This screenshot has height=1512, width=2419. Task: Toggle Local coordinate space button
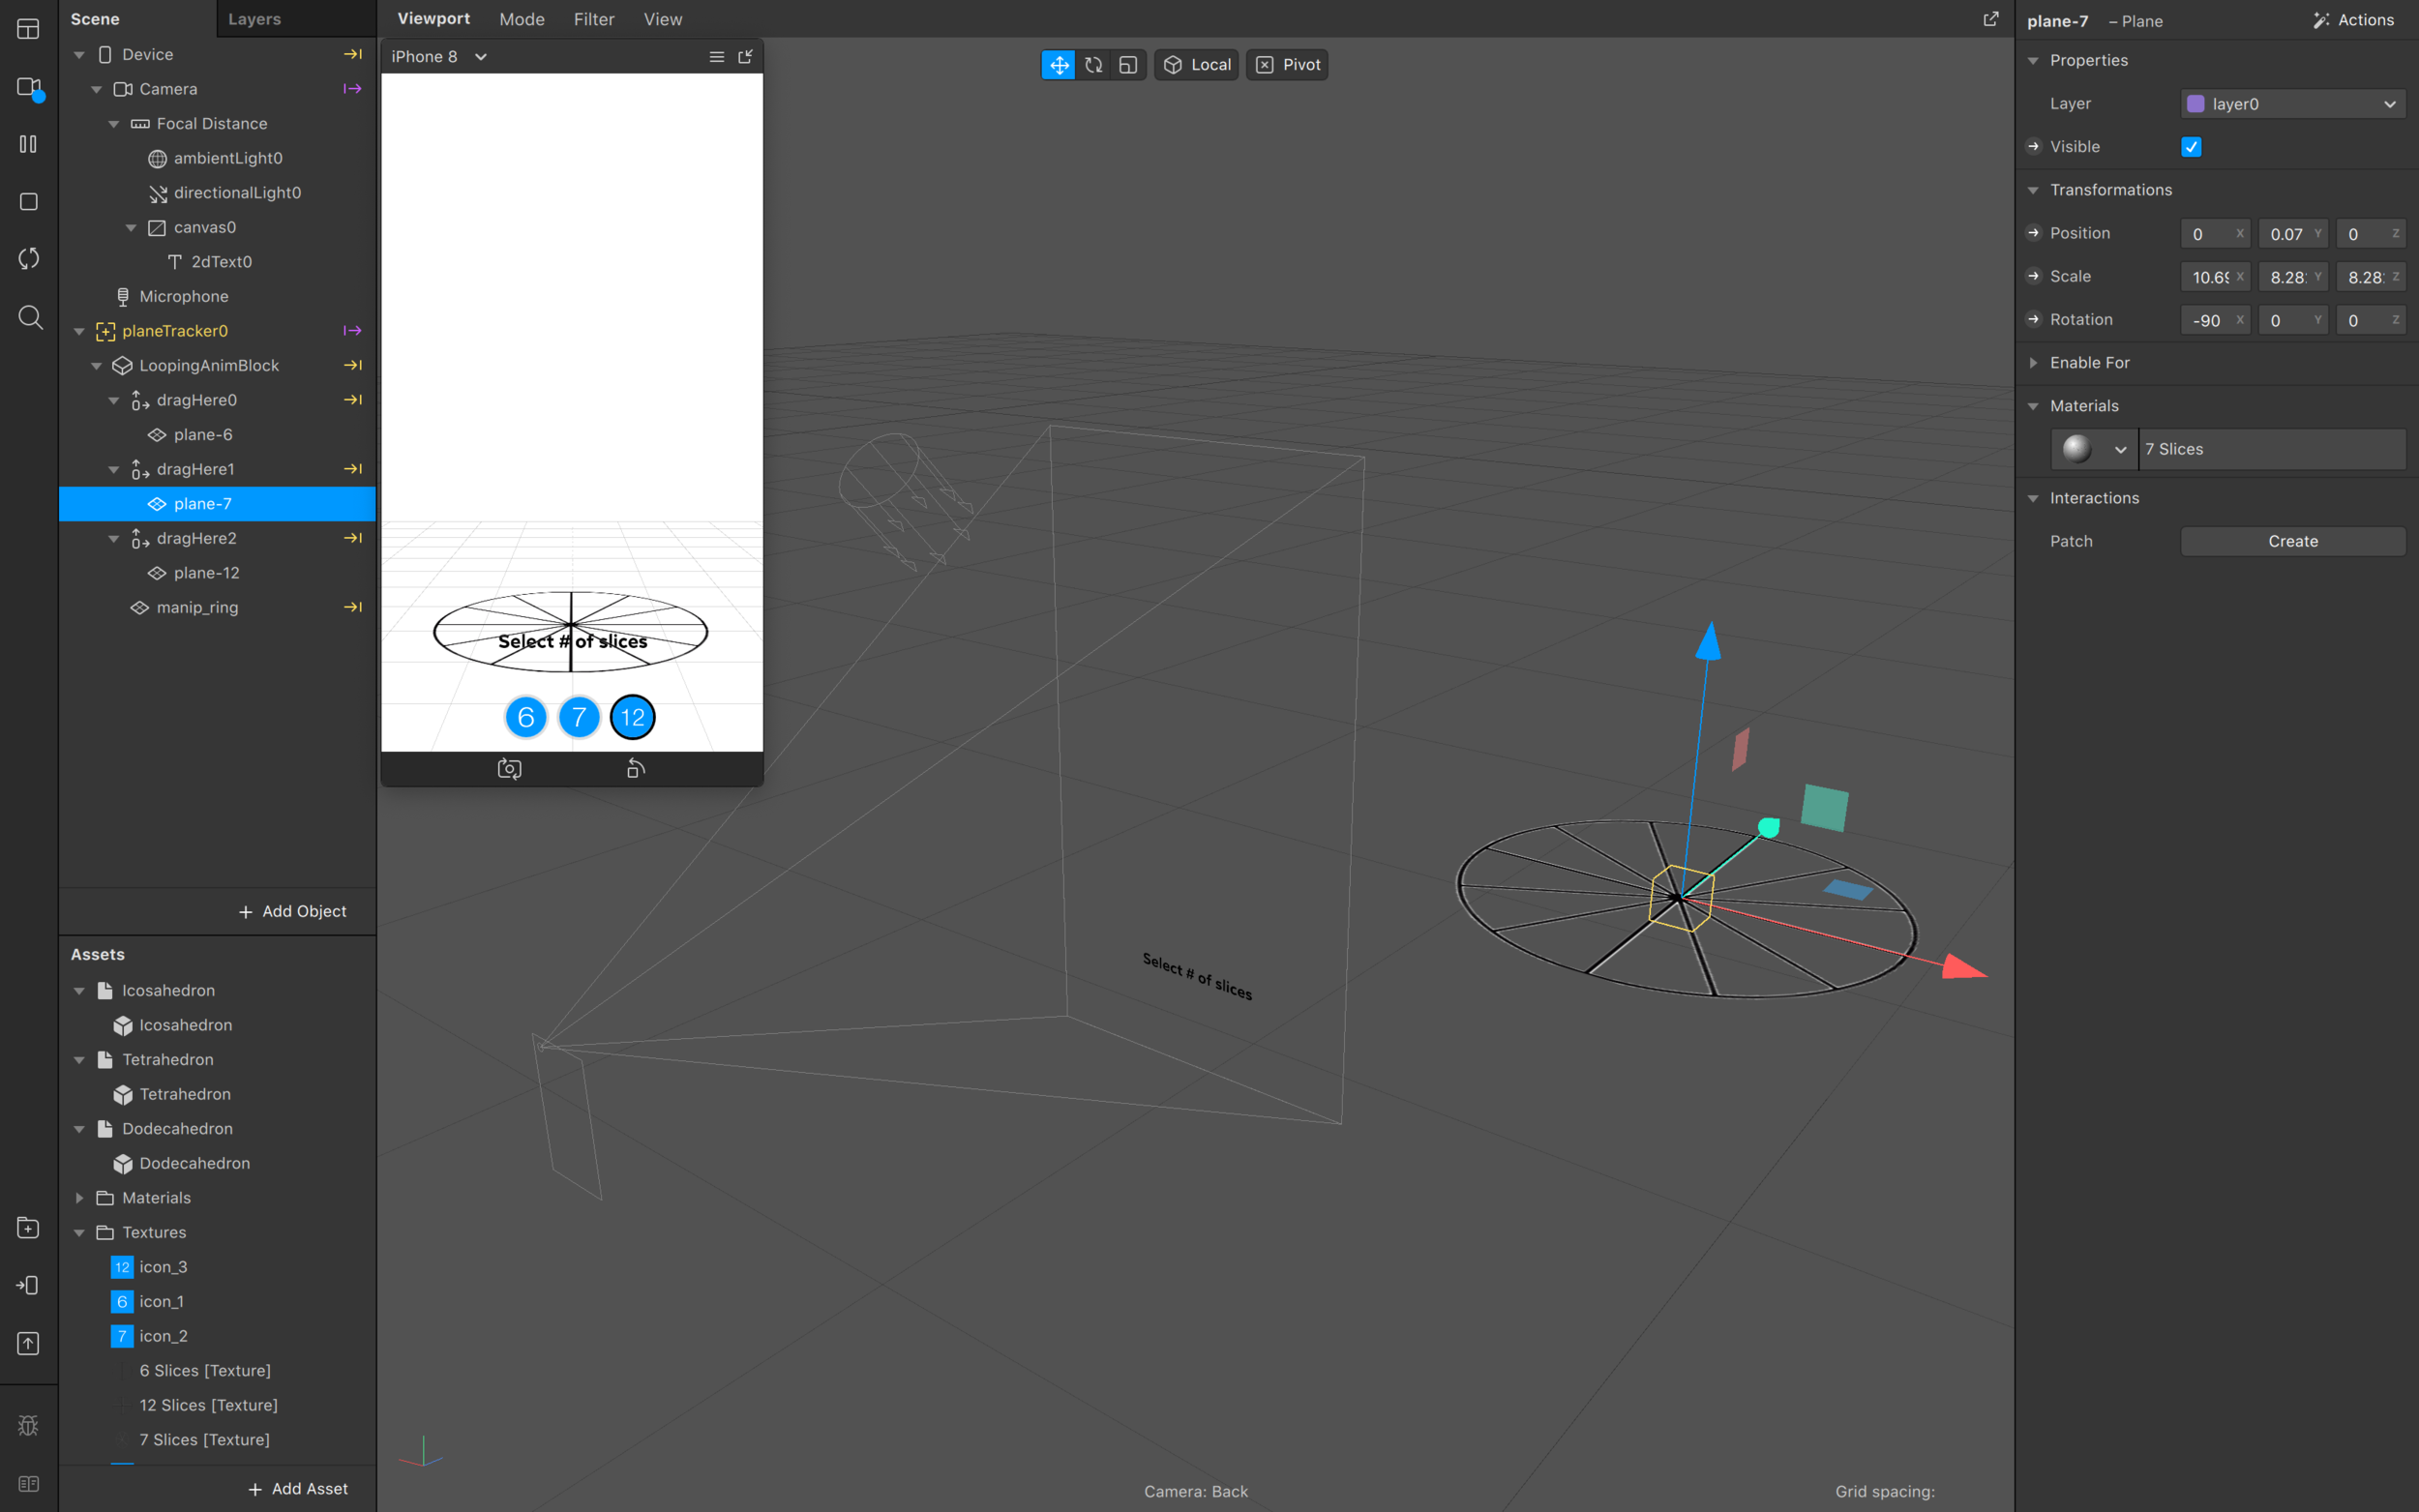(1197, 65)
